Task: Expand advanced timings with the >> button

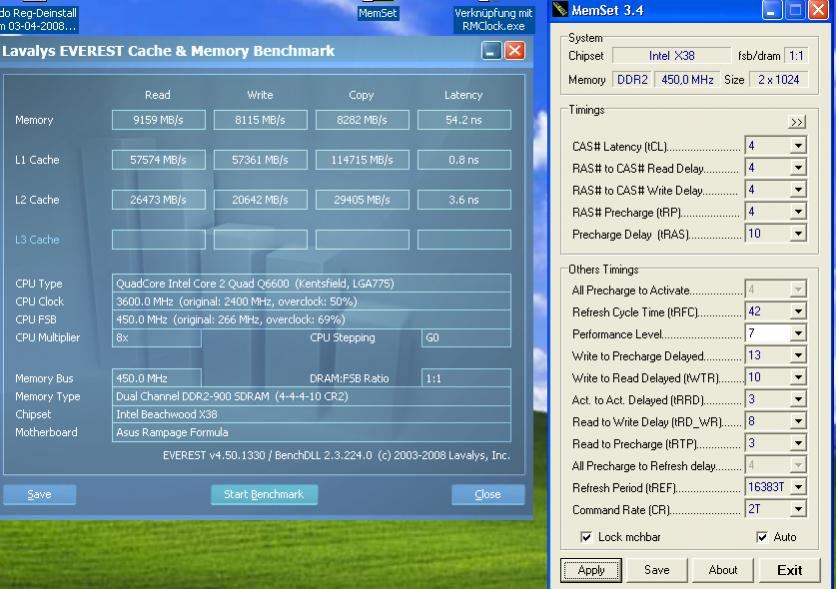Action: pos(797,122)
